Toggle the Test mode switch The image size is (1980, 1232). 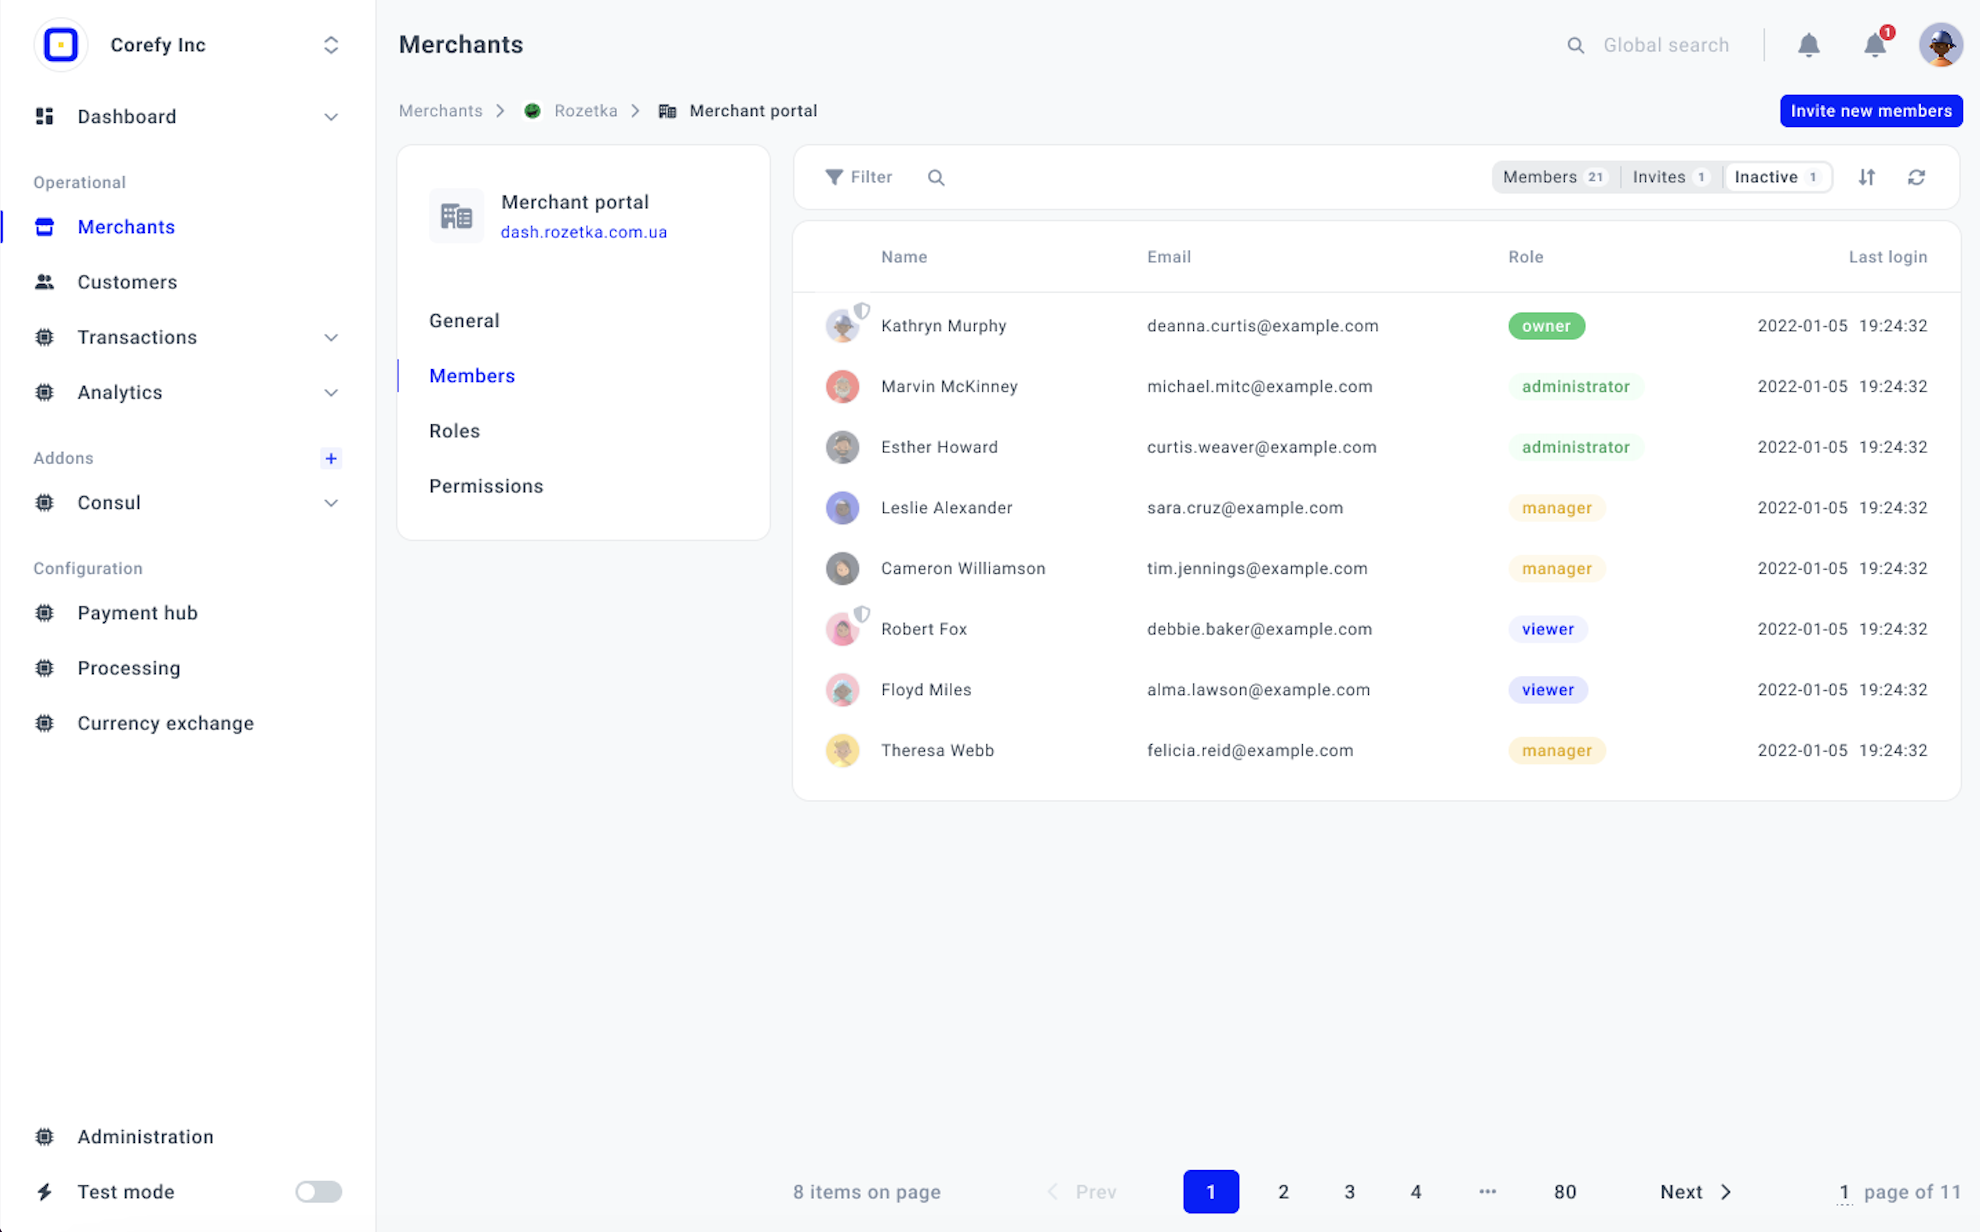(318, 1192)
